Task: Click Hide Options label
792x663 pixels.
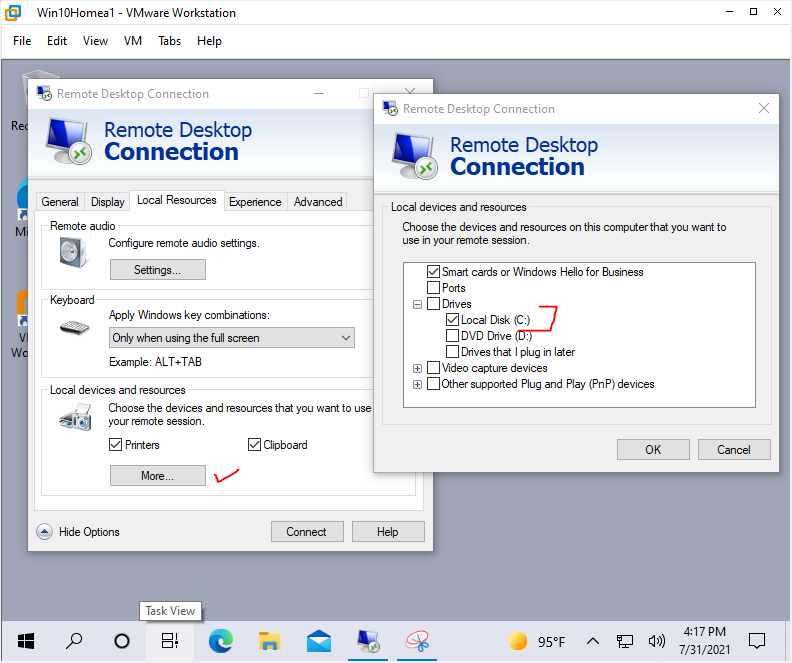Action: click(x=89, y=532)
